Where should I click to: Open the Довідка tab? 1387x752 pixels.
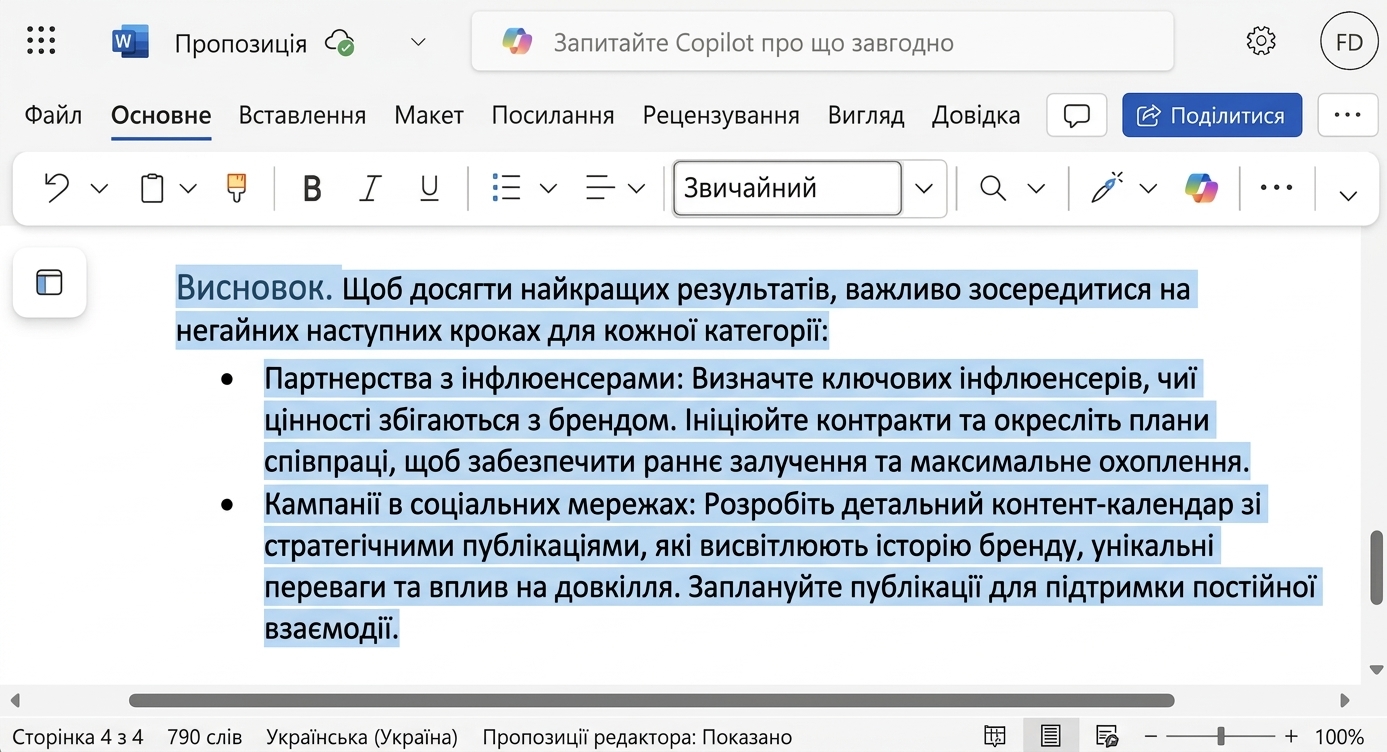976,115
